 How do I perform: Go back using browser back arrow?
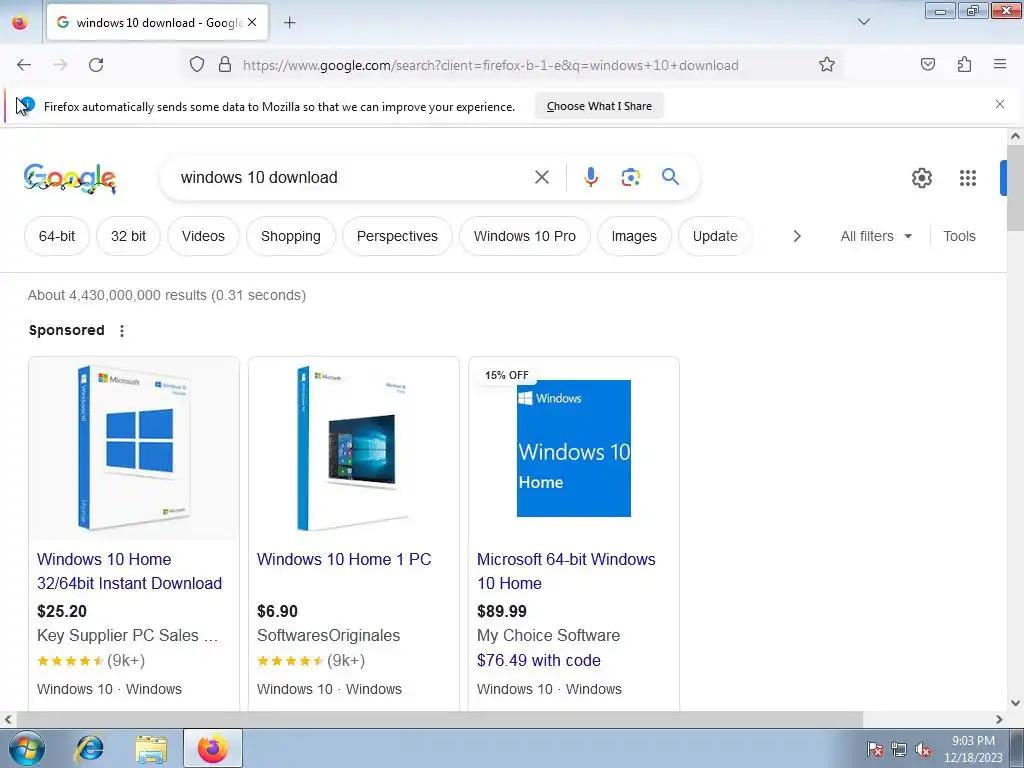pyautogui.click(x=24, y=65)
